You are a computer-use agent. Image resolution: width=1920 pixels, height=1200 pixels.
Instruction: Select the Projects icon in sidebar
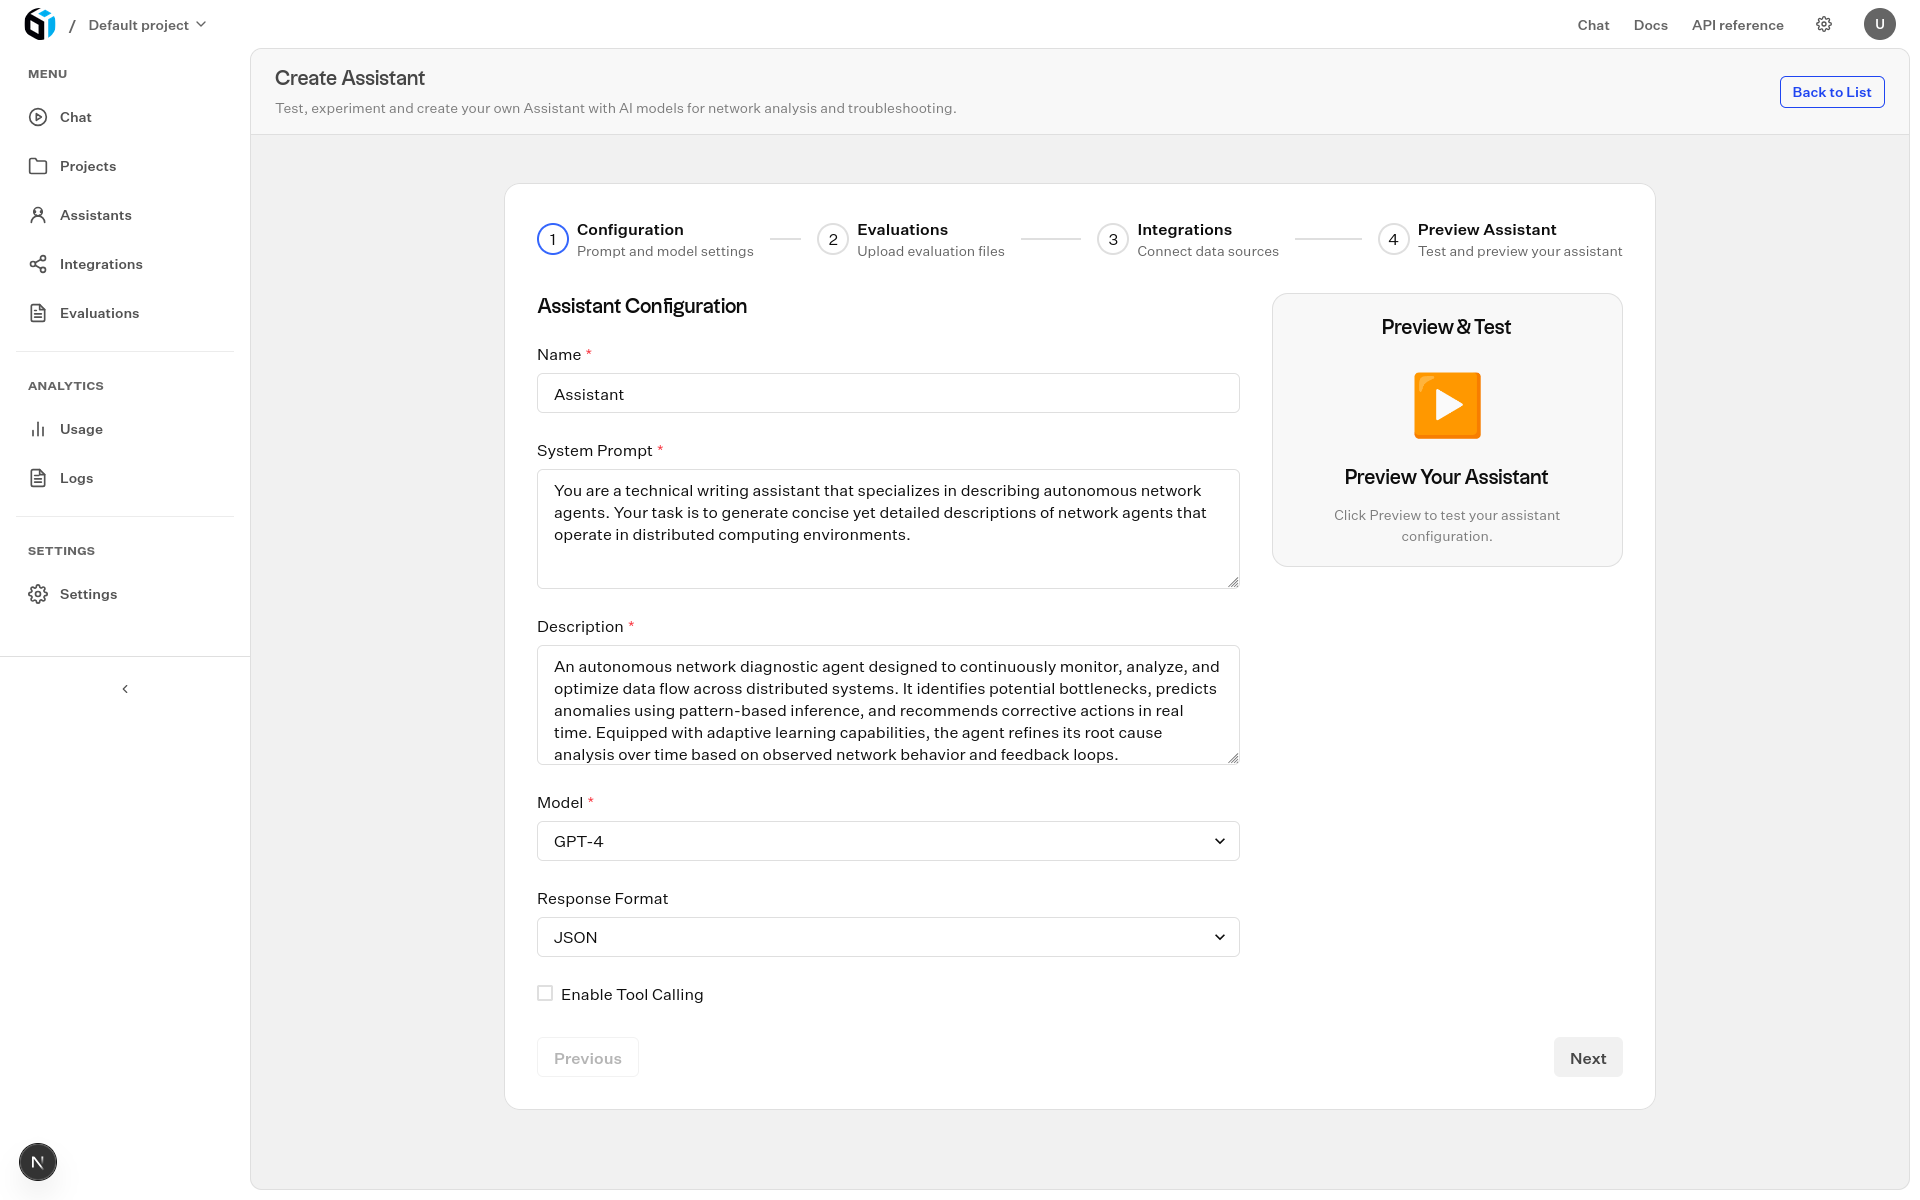(38, 166)
